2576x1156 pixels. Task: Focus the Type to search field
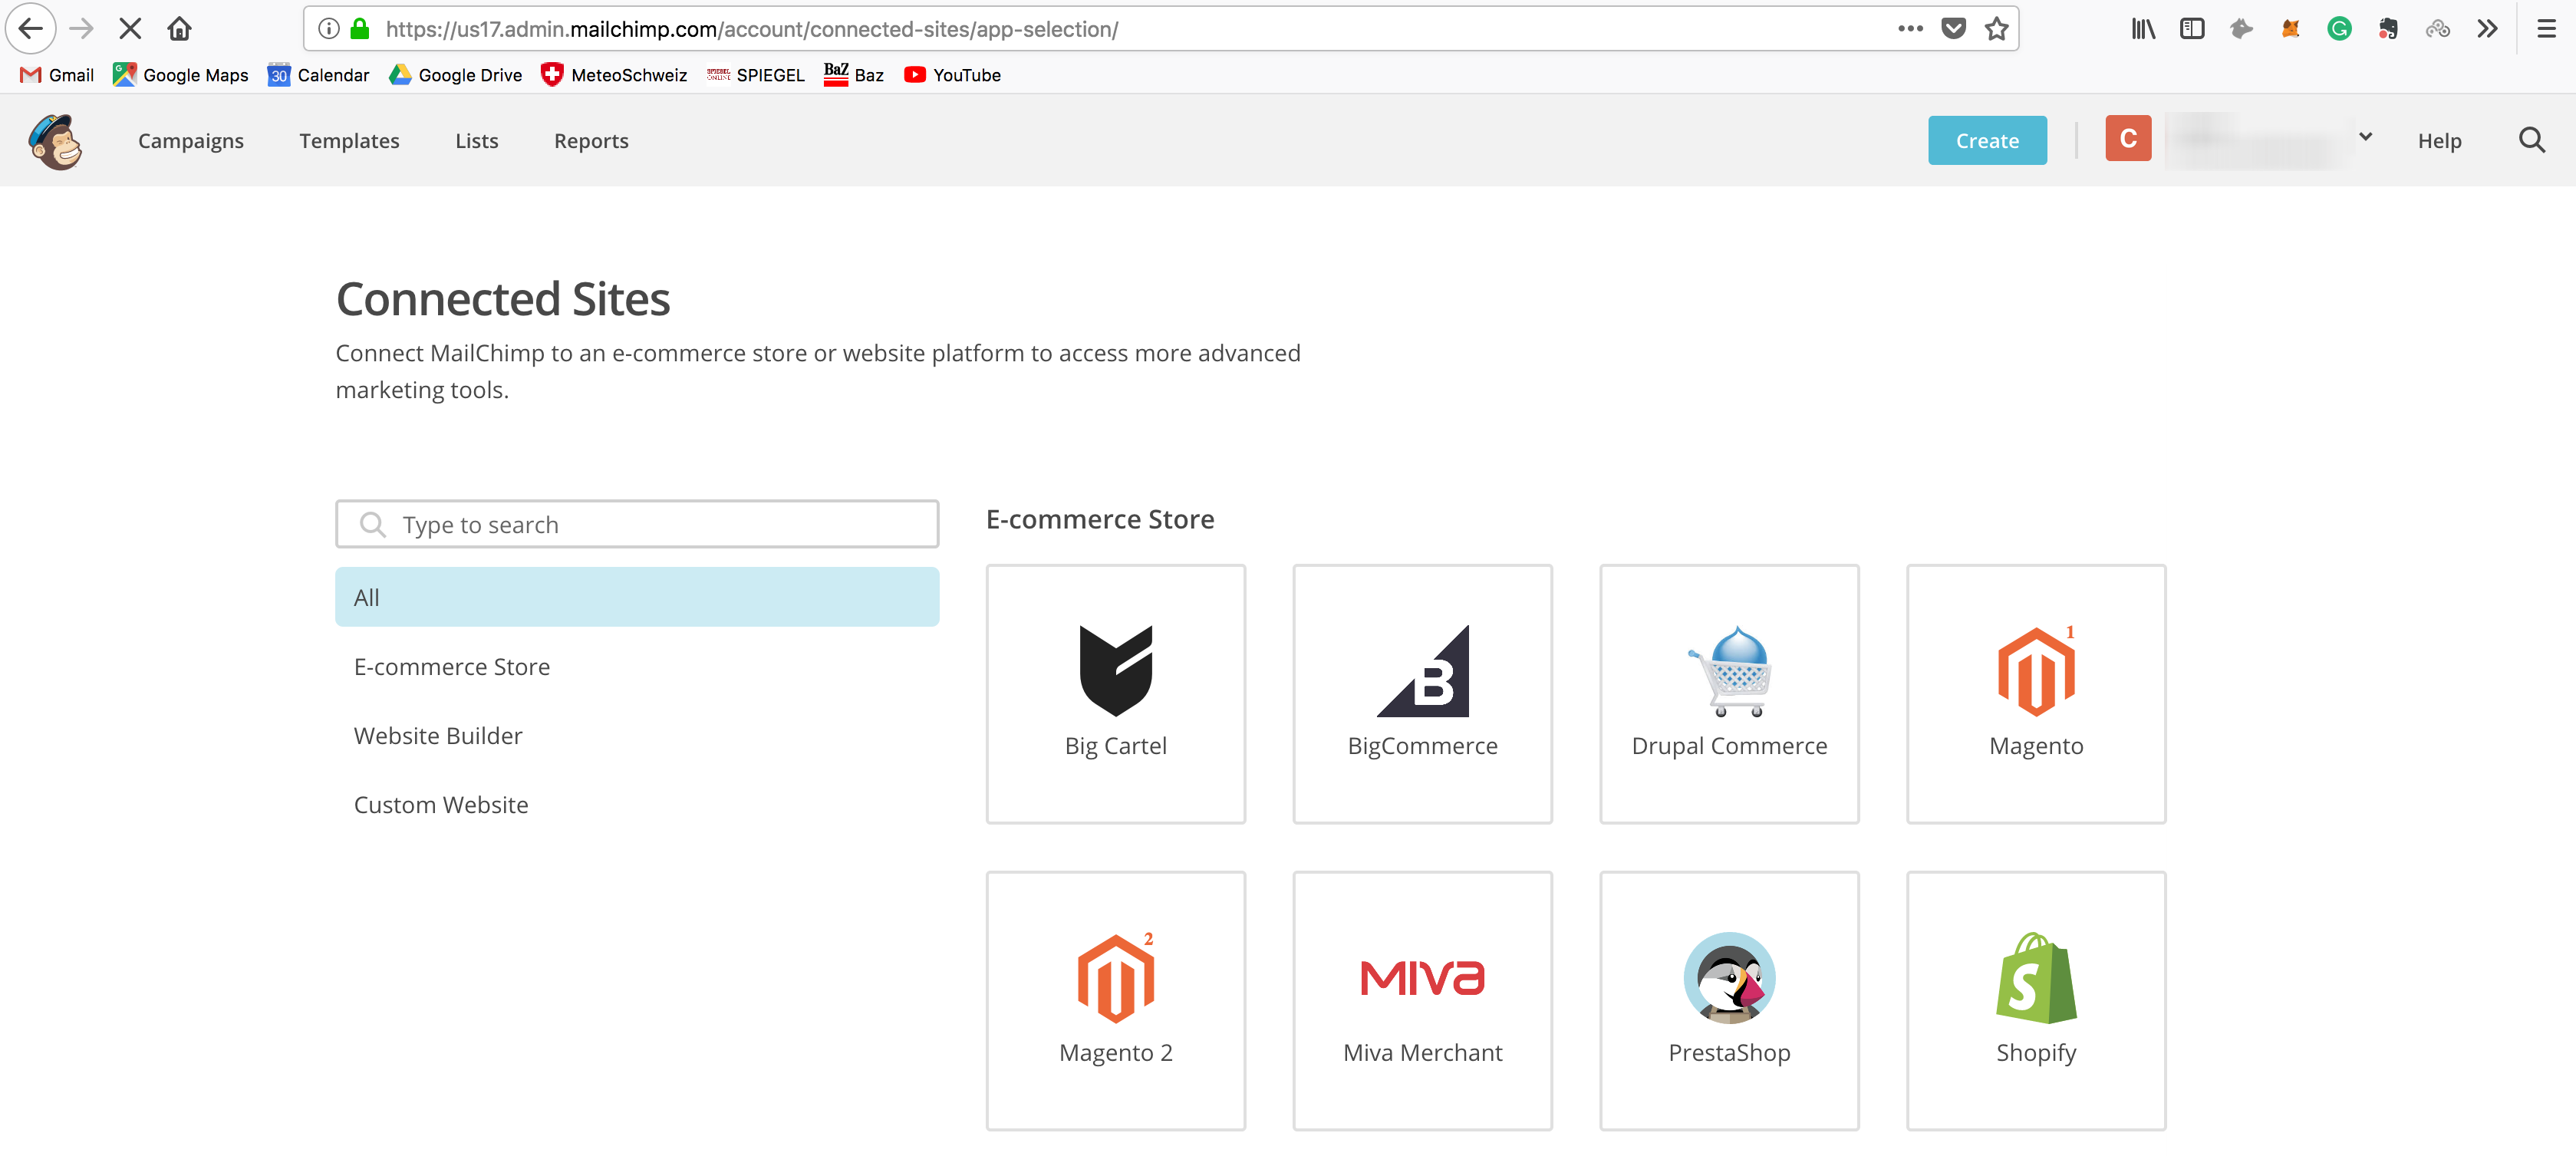click(637, 524)
